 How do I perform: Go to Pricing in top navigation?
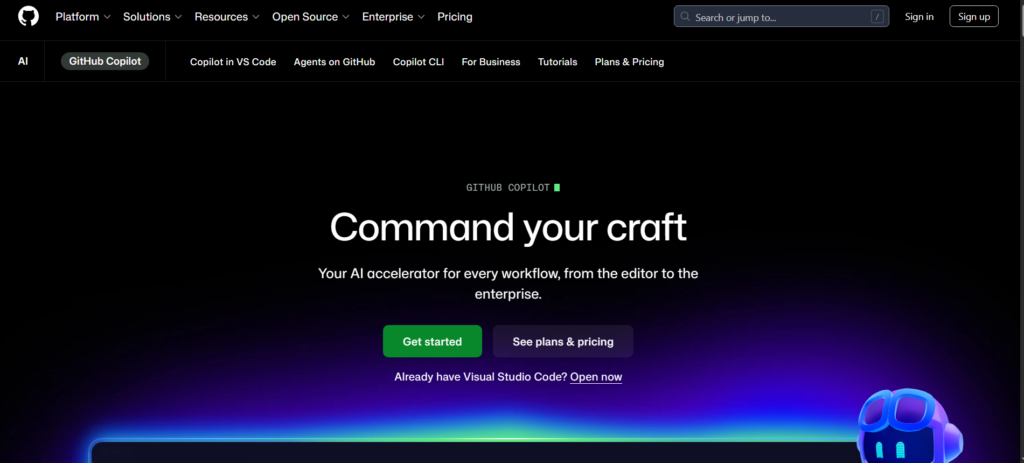point(455,17)
